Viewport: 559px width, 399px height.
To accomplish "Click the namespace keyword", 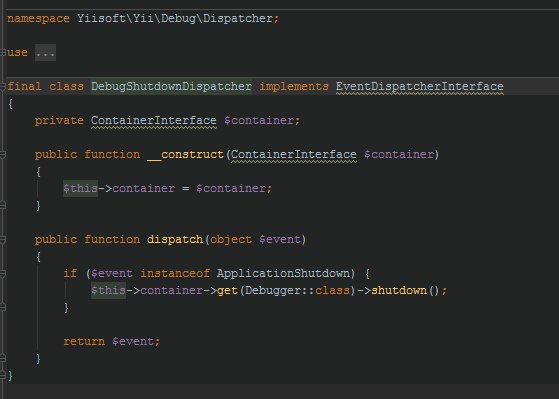I will 39,19.
